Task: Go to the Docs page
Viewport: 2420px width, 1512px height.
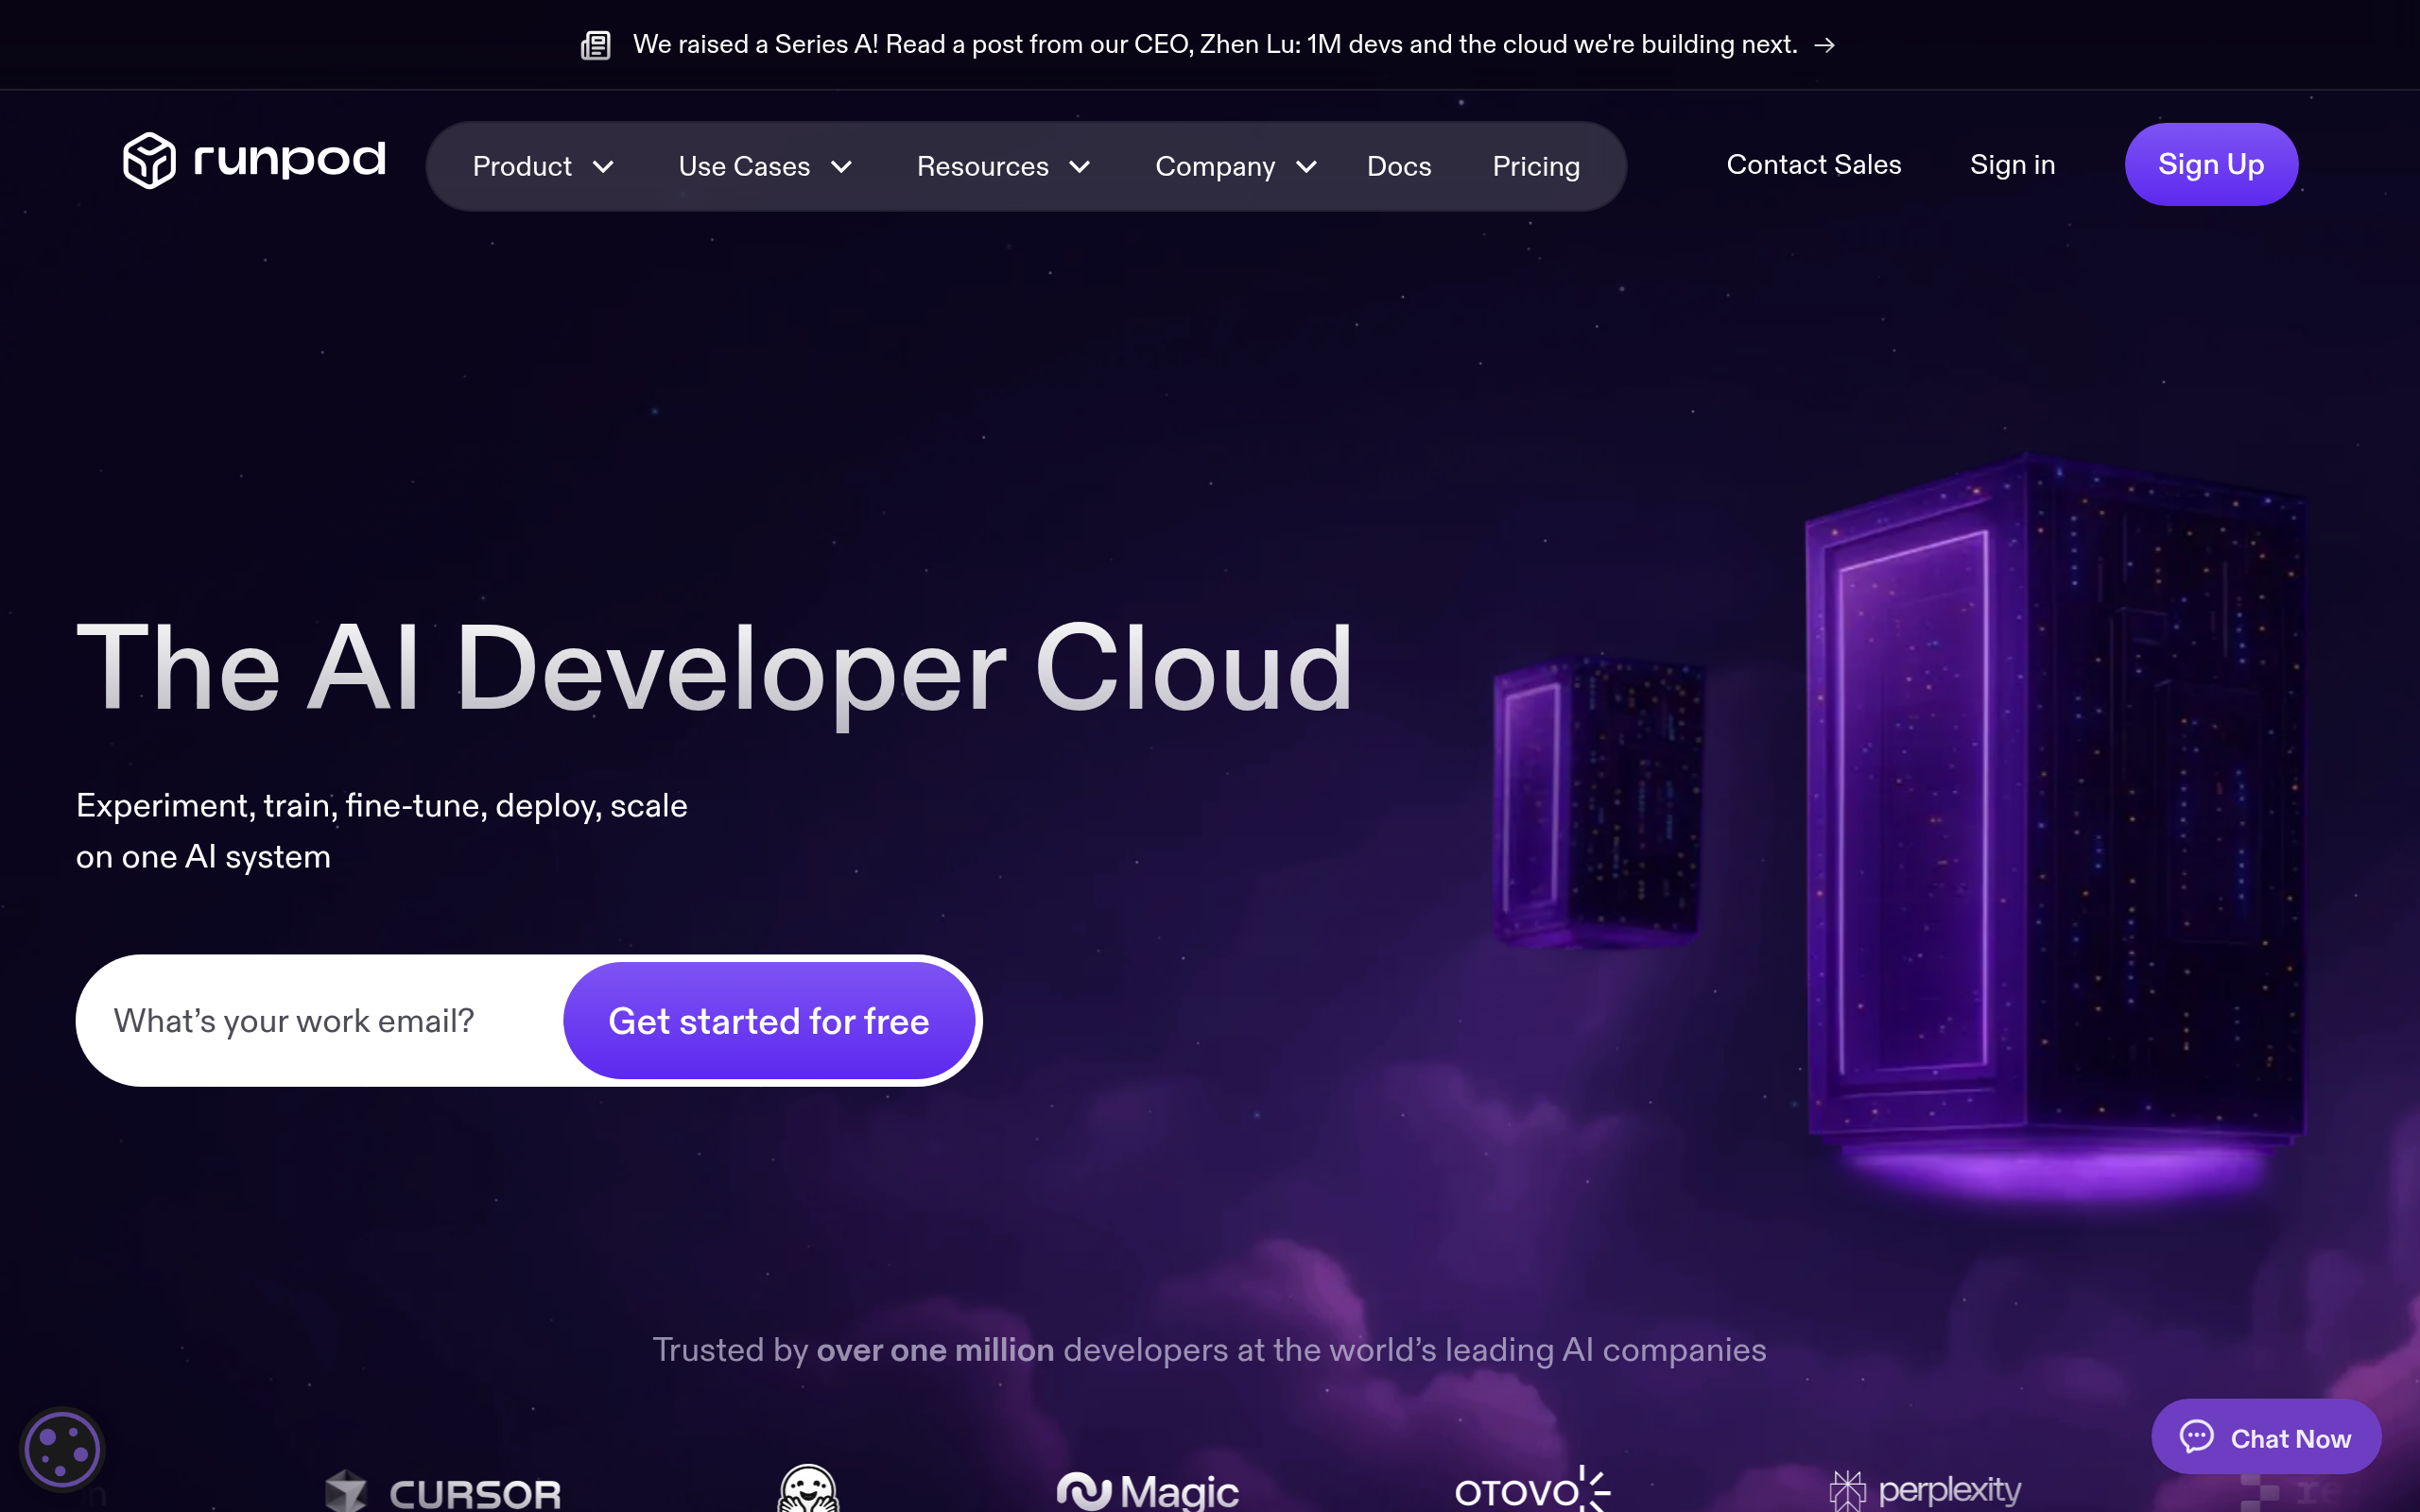Action: 1399,167
